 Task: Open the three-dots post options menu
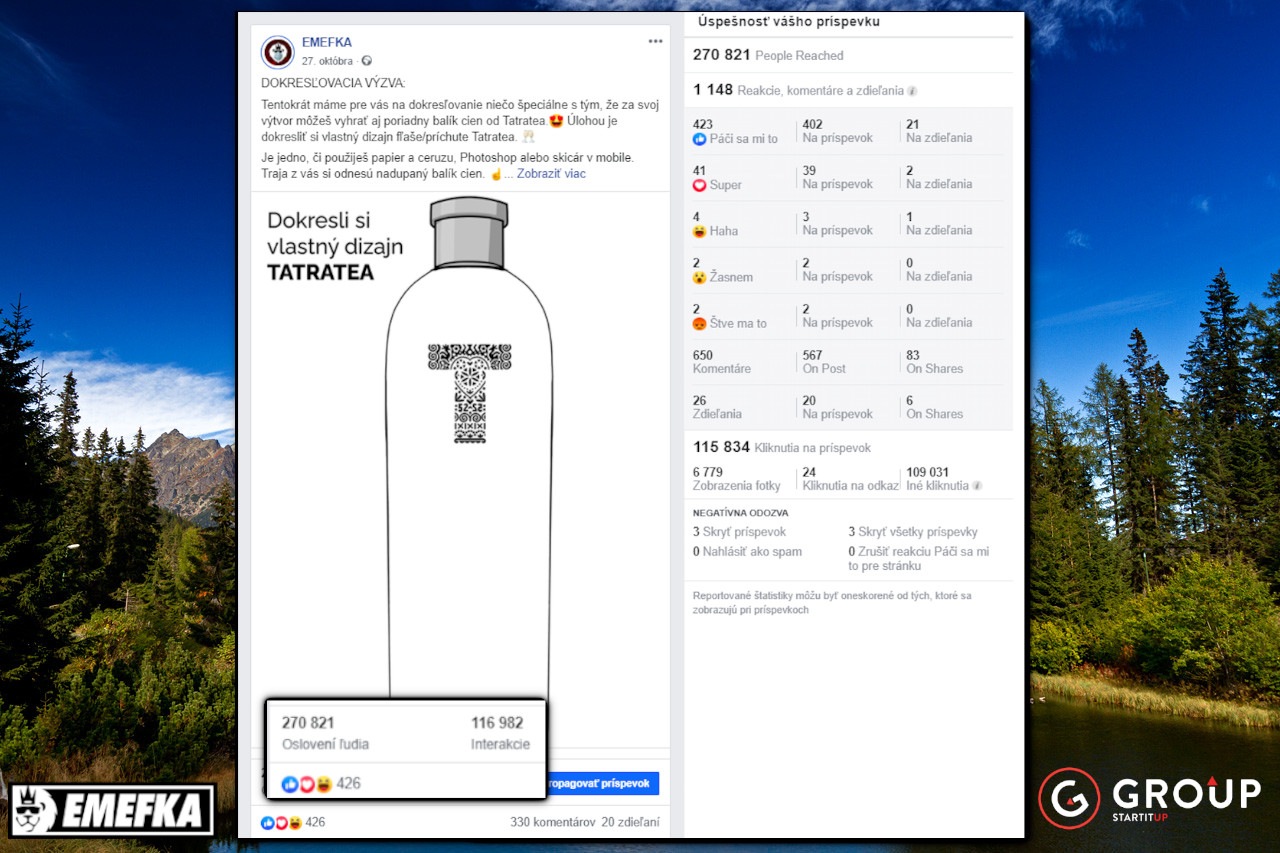[655, 41]
